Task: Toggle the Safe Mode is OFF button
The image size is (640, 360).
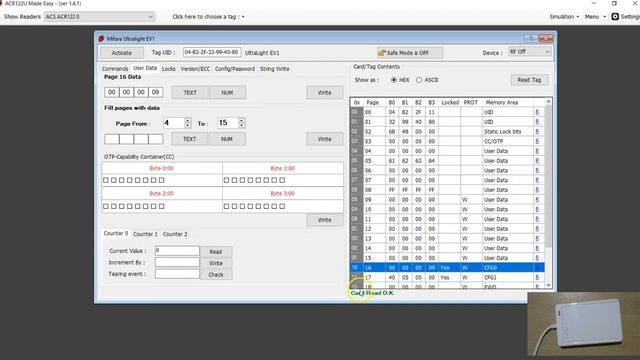Action: coord(409,53)
